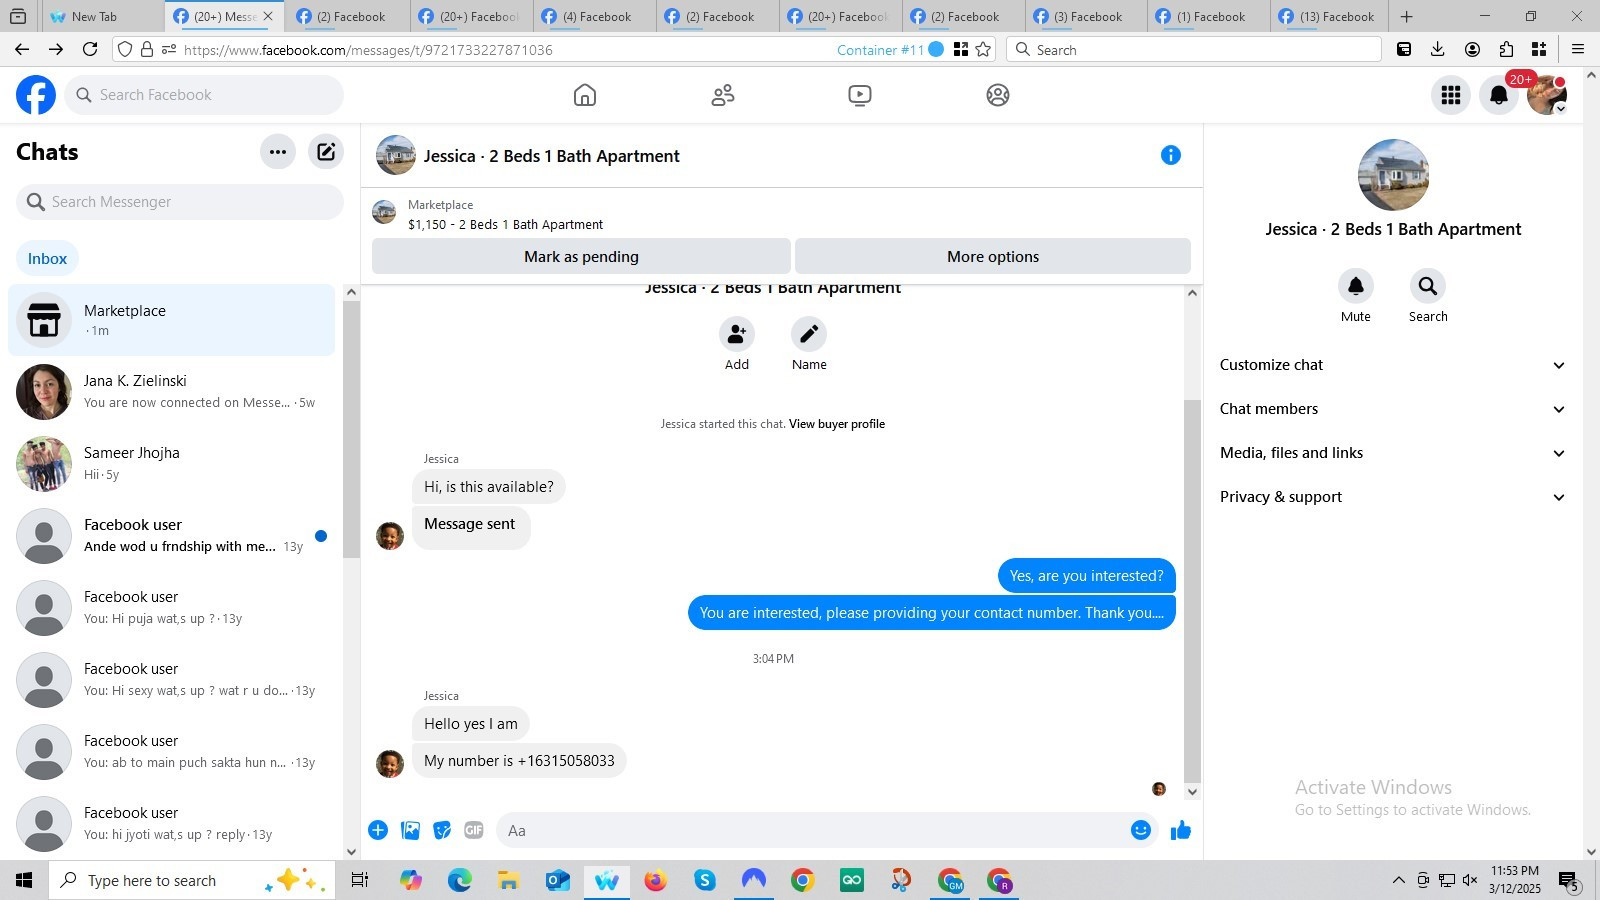Open the Firefox account icon

(1472, 49)
